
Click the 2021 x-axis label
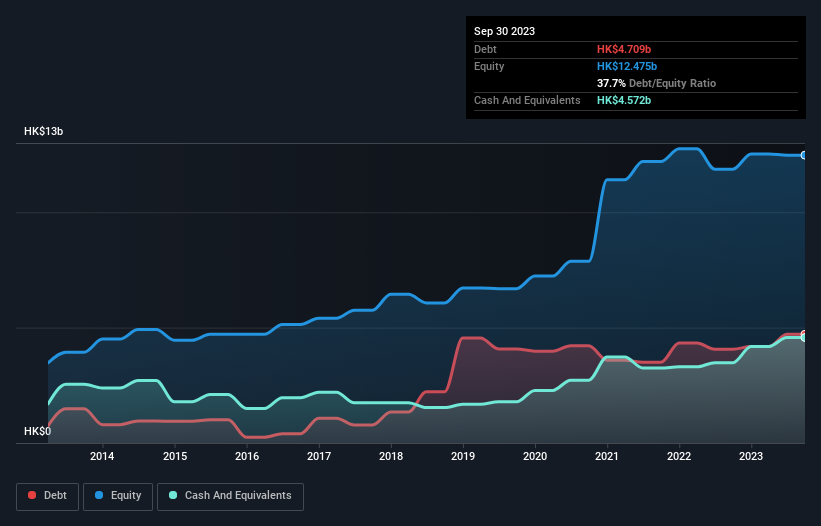click(607, 456)
